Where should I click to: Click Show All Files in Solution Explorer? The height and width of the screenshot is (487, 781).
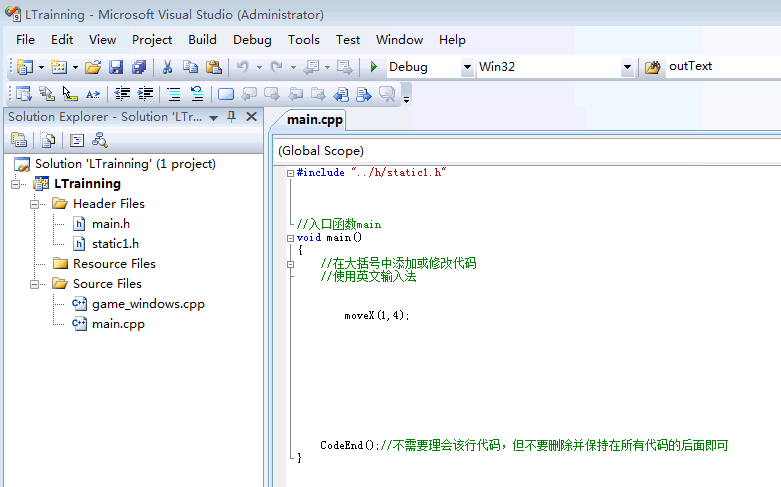(x=47, y=140)
